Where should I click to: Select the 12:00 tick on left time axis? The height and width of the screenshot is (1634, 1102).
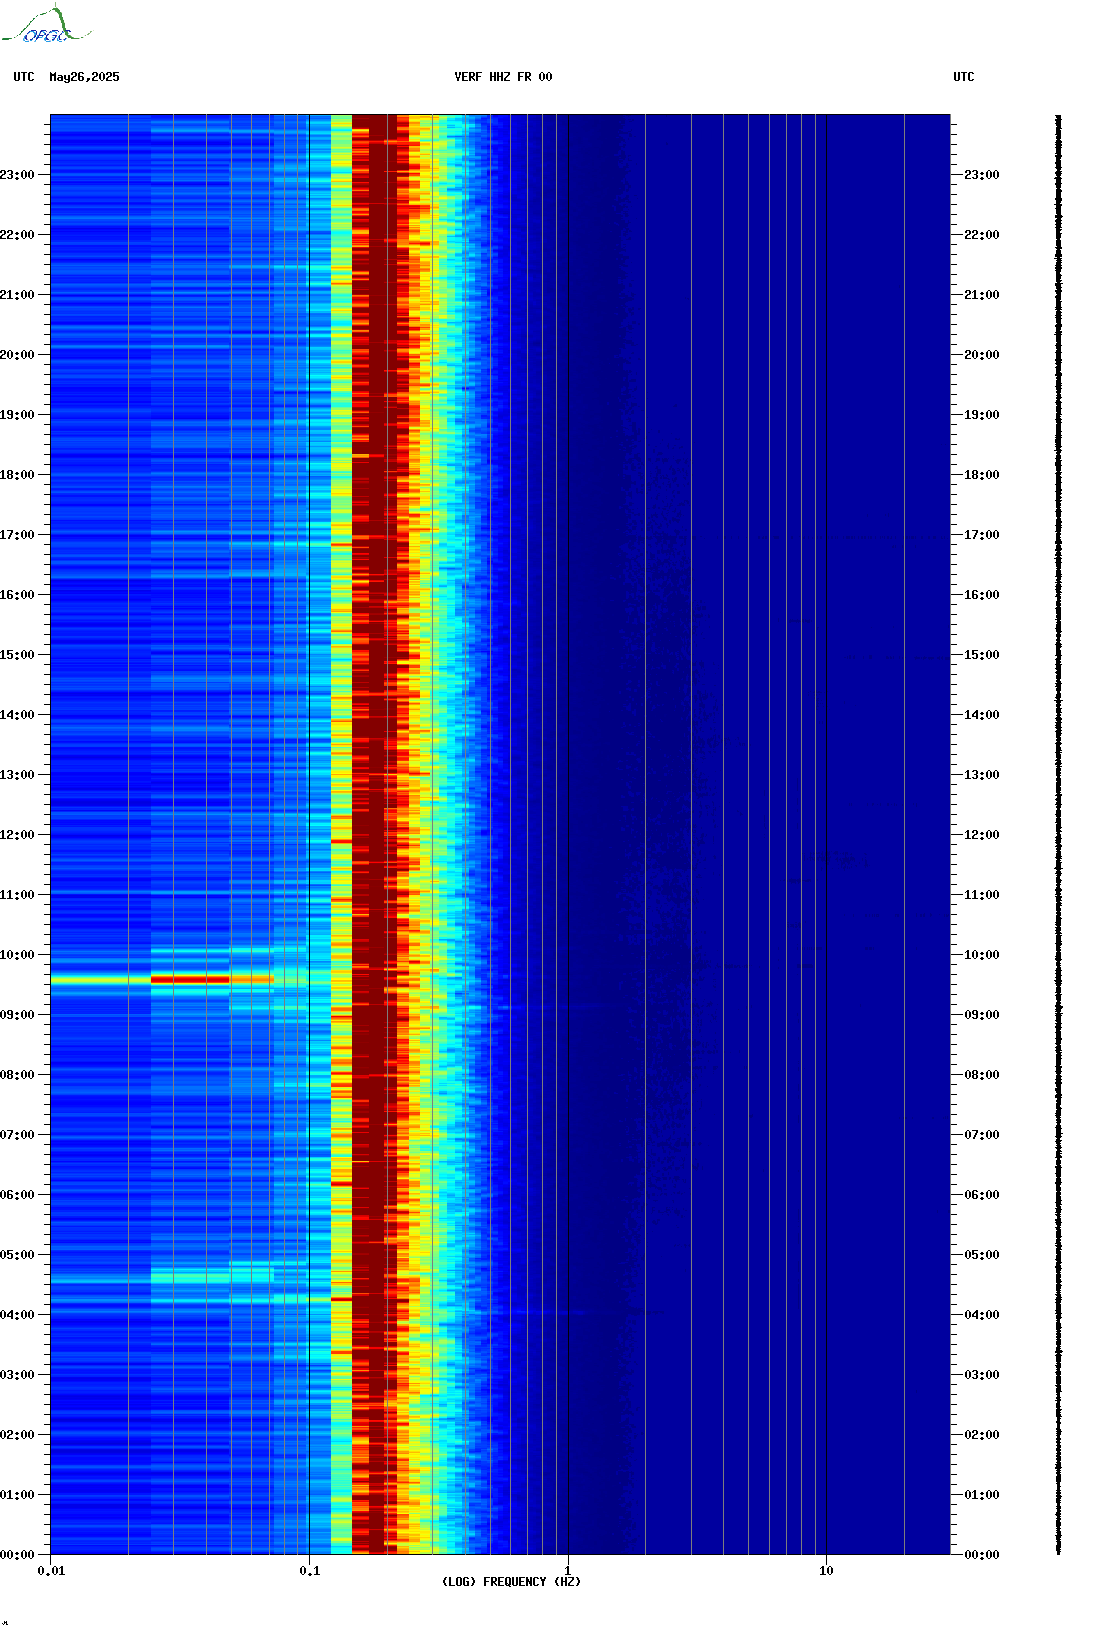point(18,835)
